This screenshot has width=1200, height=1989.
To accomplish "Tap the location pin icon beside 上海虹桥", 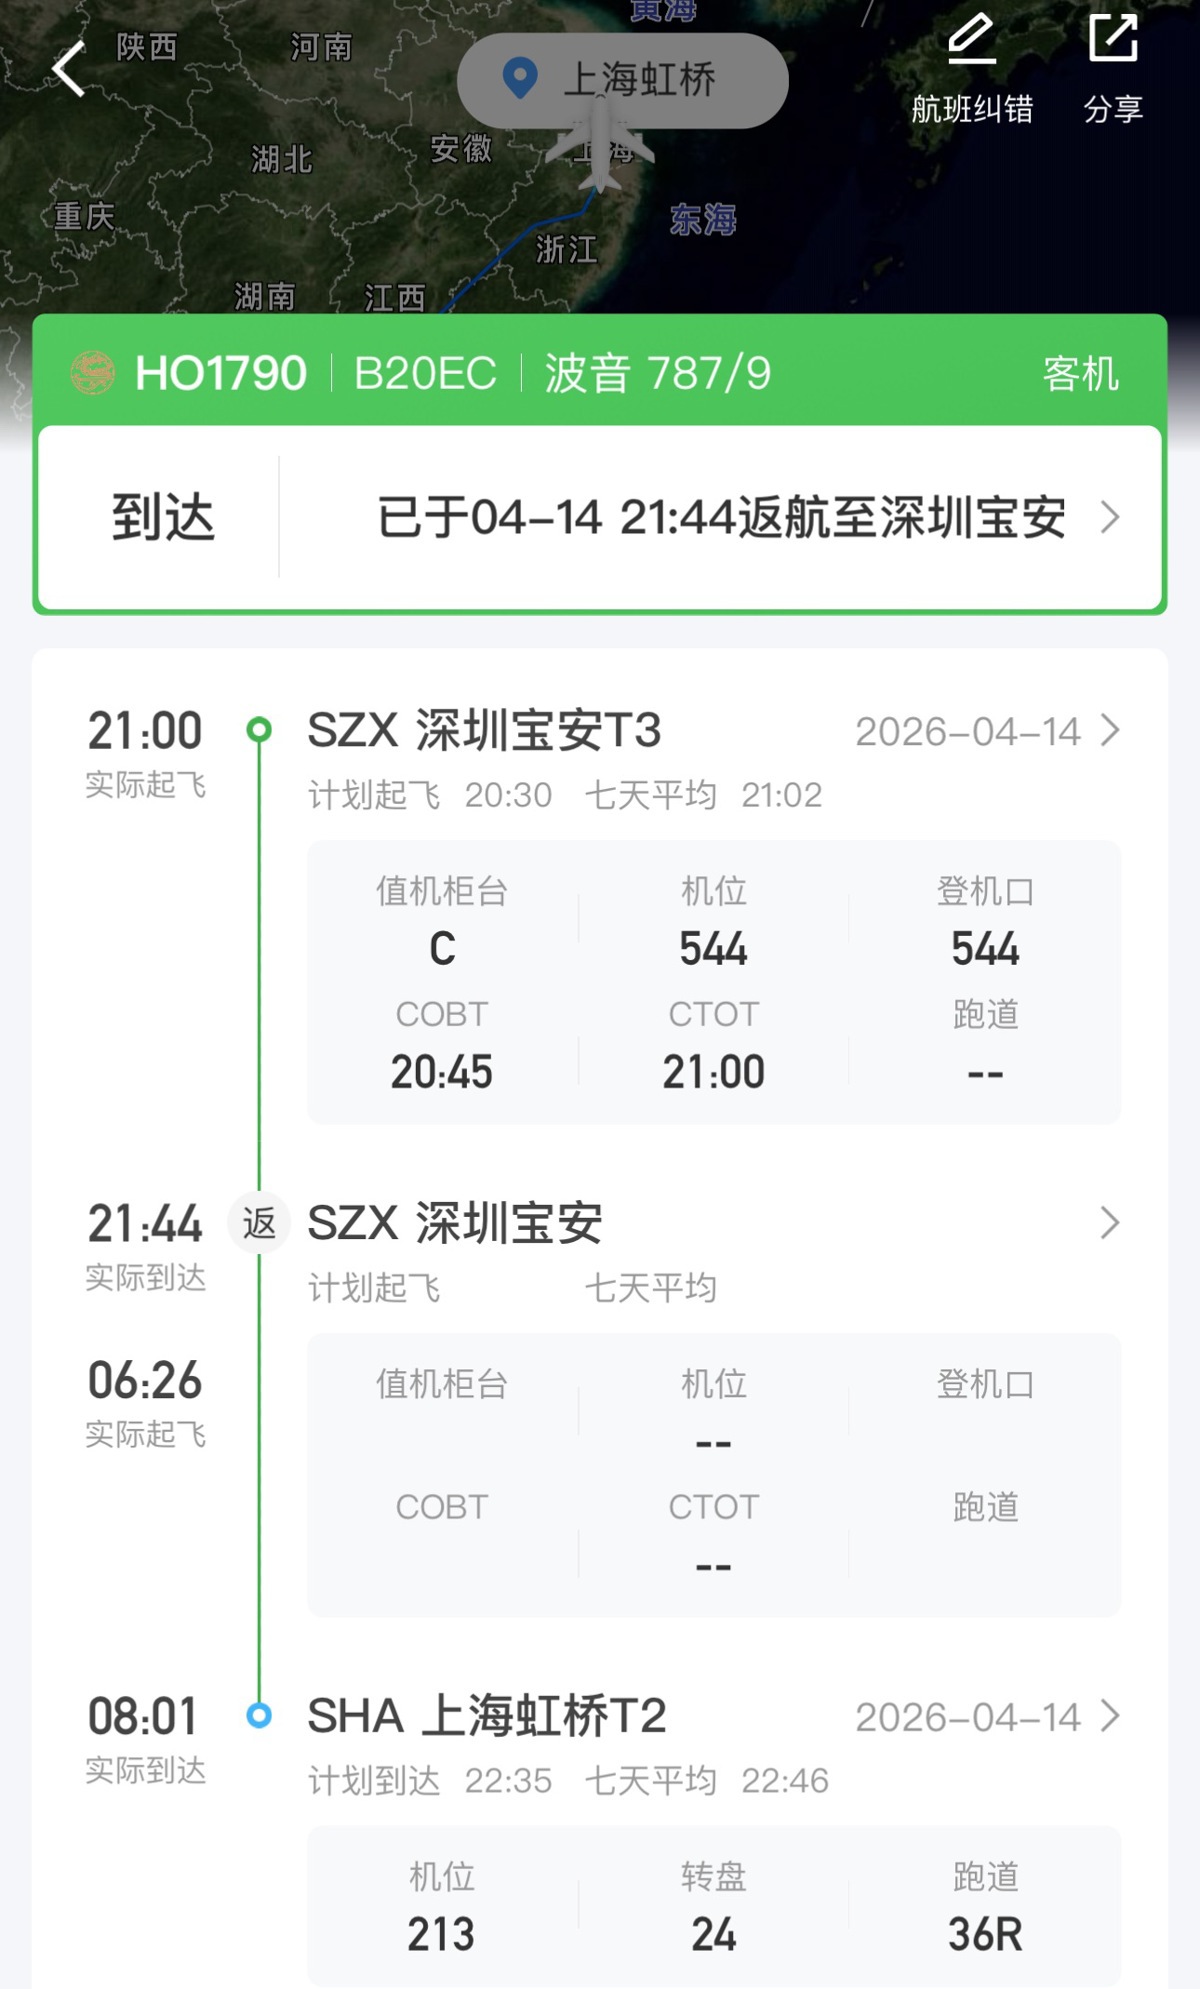I will [520, 79].
